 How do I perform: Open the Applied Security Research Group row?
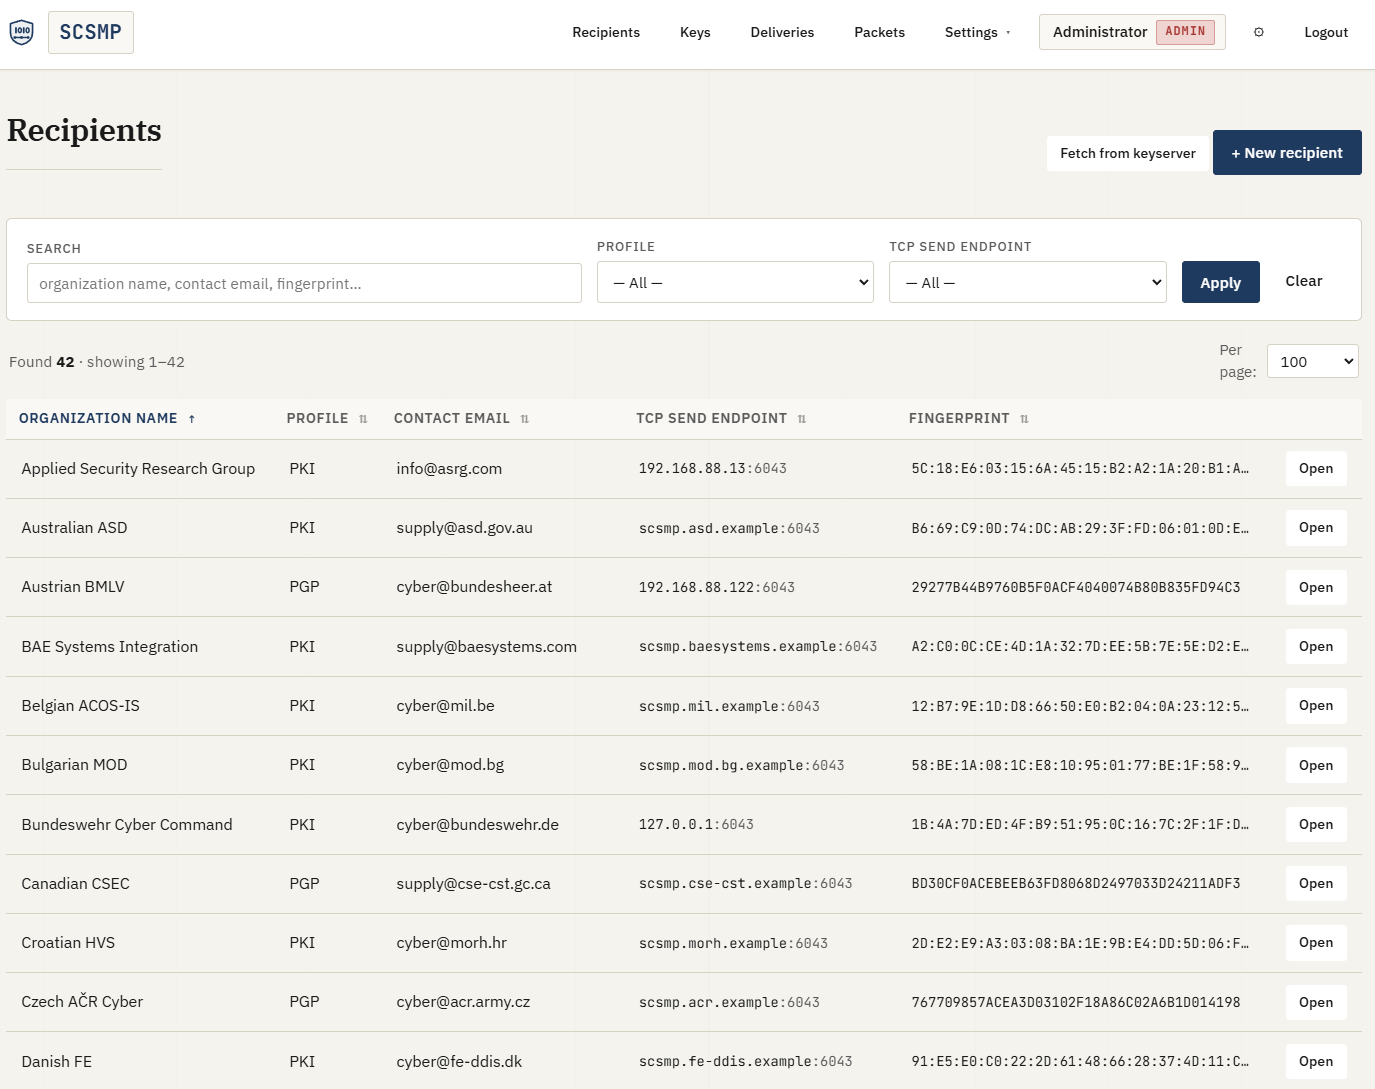pos(1316,468)
